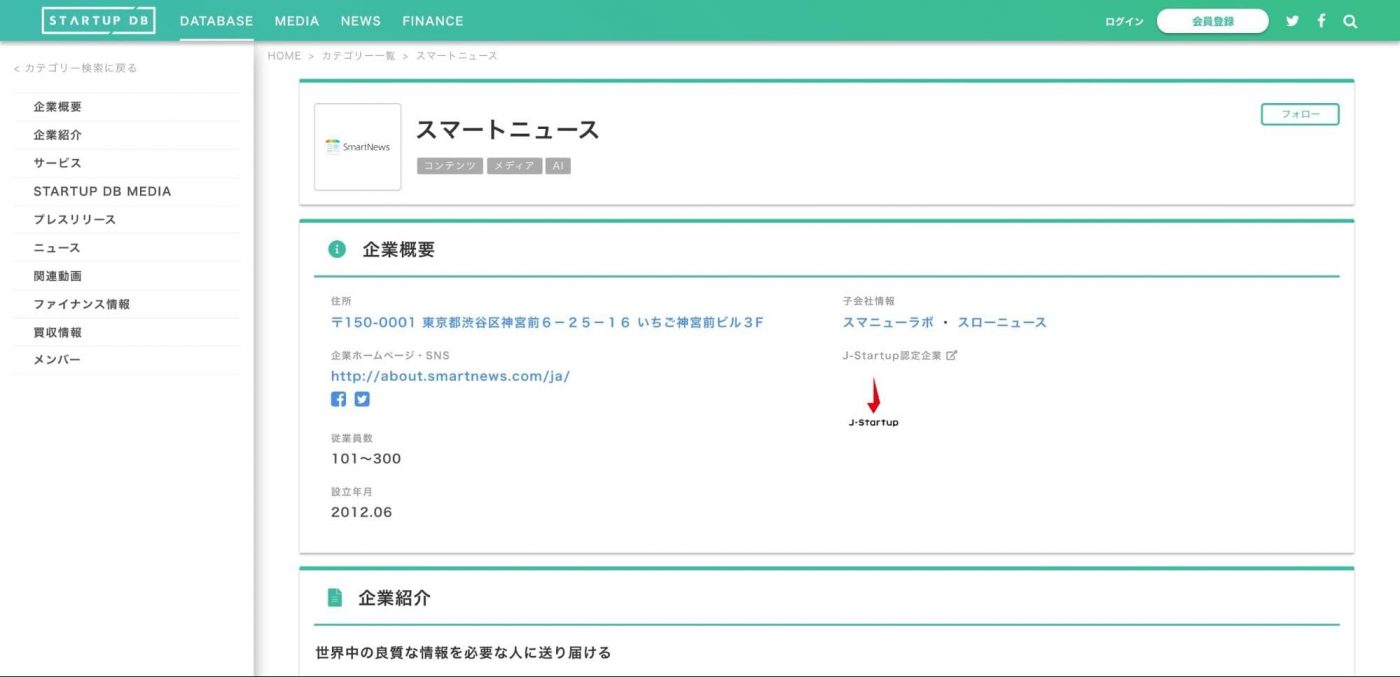Open search using the magnifier icon
This screenshot has height=677, width=1400.
tap(1350, 20)
